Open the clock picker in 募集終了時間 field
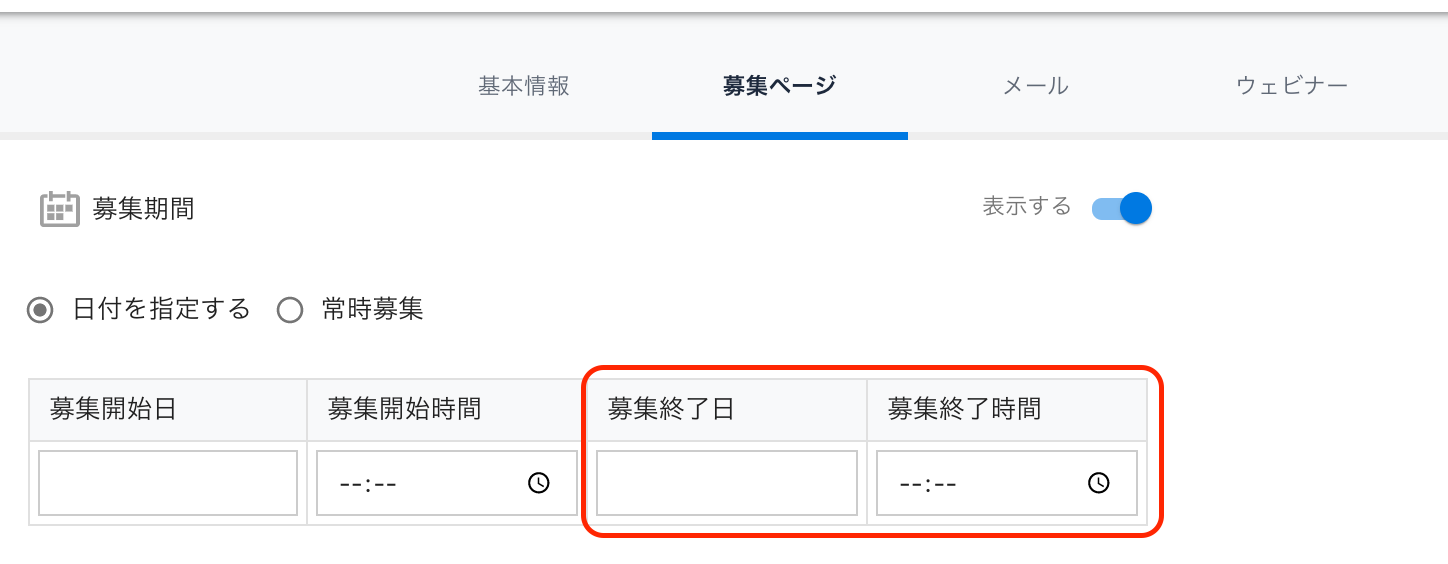 pos(1099,483)
